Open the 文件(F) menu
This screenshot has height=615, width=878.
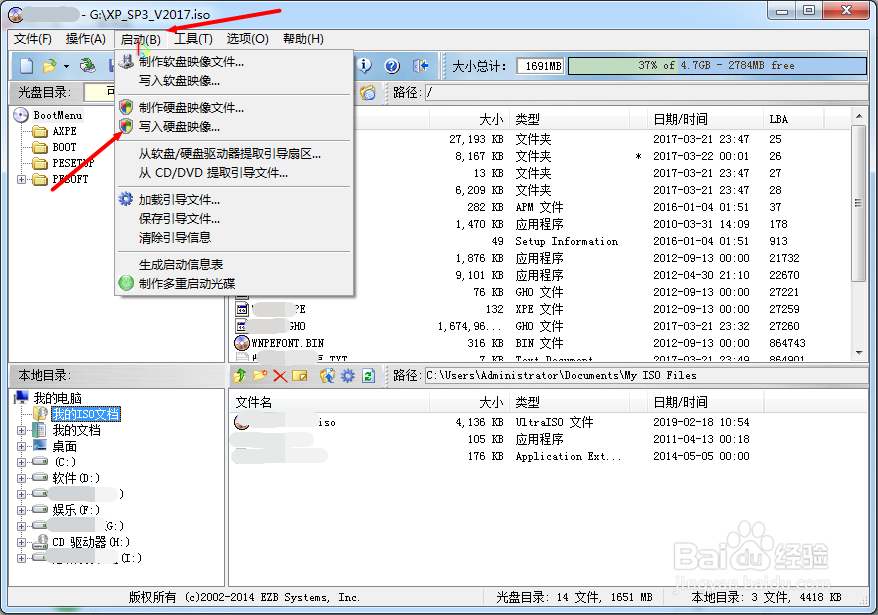pyautogui.click(x=32, y=39)
